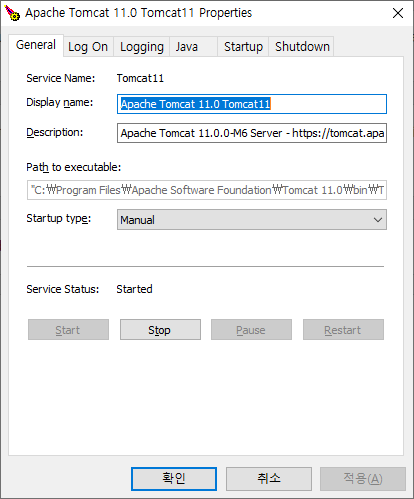Click the Started service status text
The image size is (414, 499).
click(x=134, y=289)
